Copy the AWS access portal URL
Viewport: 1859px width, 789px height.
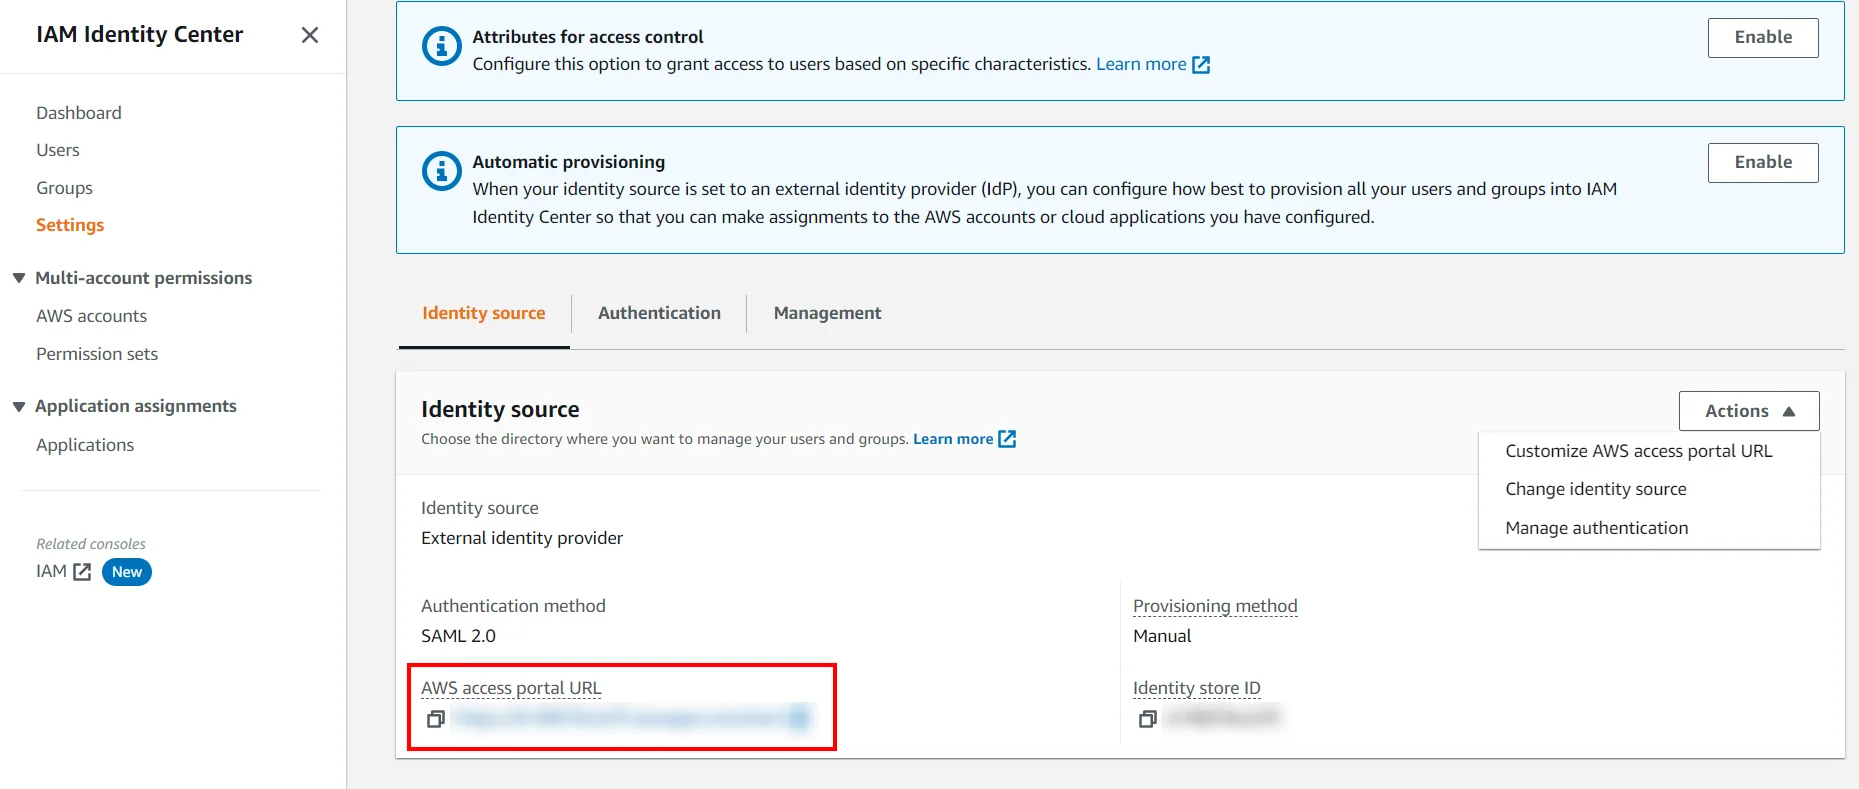pos(436,717)
